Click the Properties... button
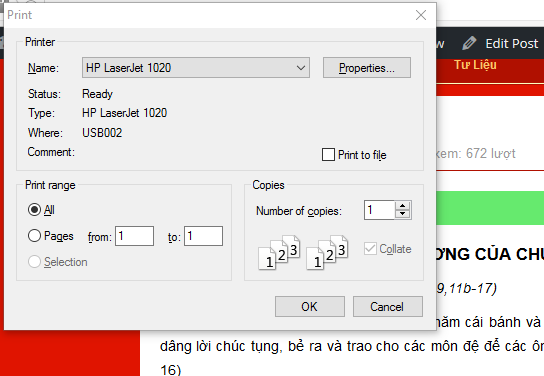Viewport: 544px width, 376px height. pos(367,68)
